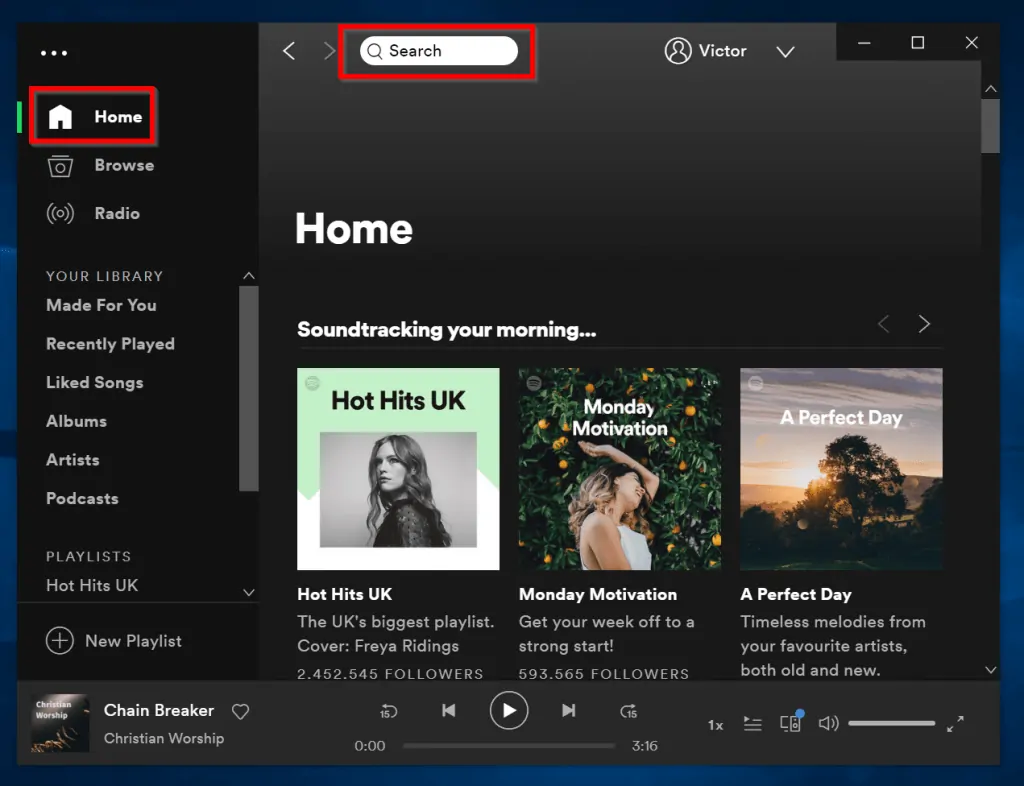Like Chain Breaker with the heart
The height and width of the screenshot is (786, 1024).
(x=240, y=711)
